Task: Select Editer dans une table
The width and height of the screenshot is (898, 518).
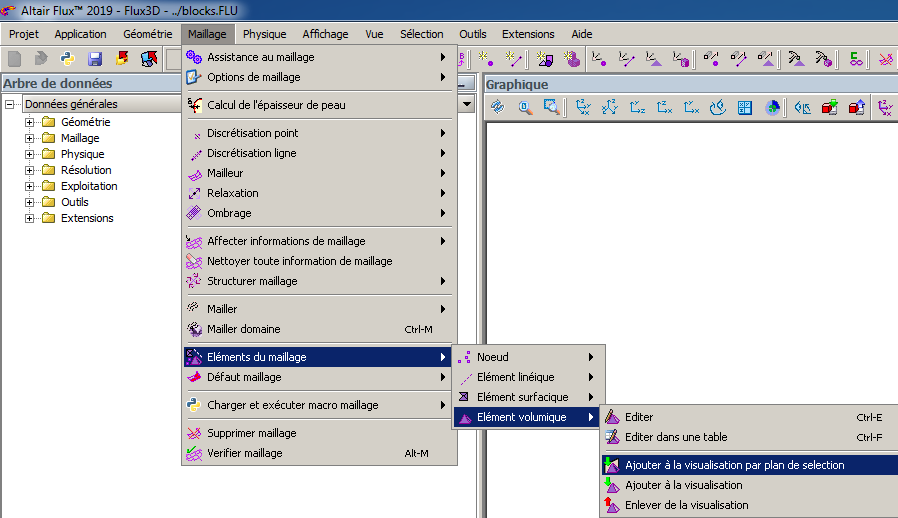Action: coord(676,437)
